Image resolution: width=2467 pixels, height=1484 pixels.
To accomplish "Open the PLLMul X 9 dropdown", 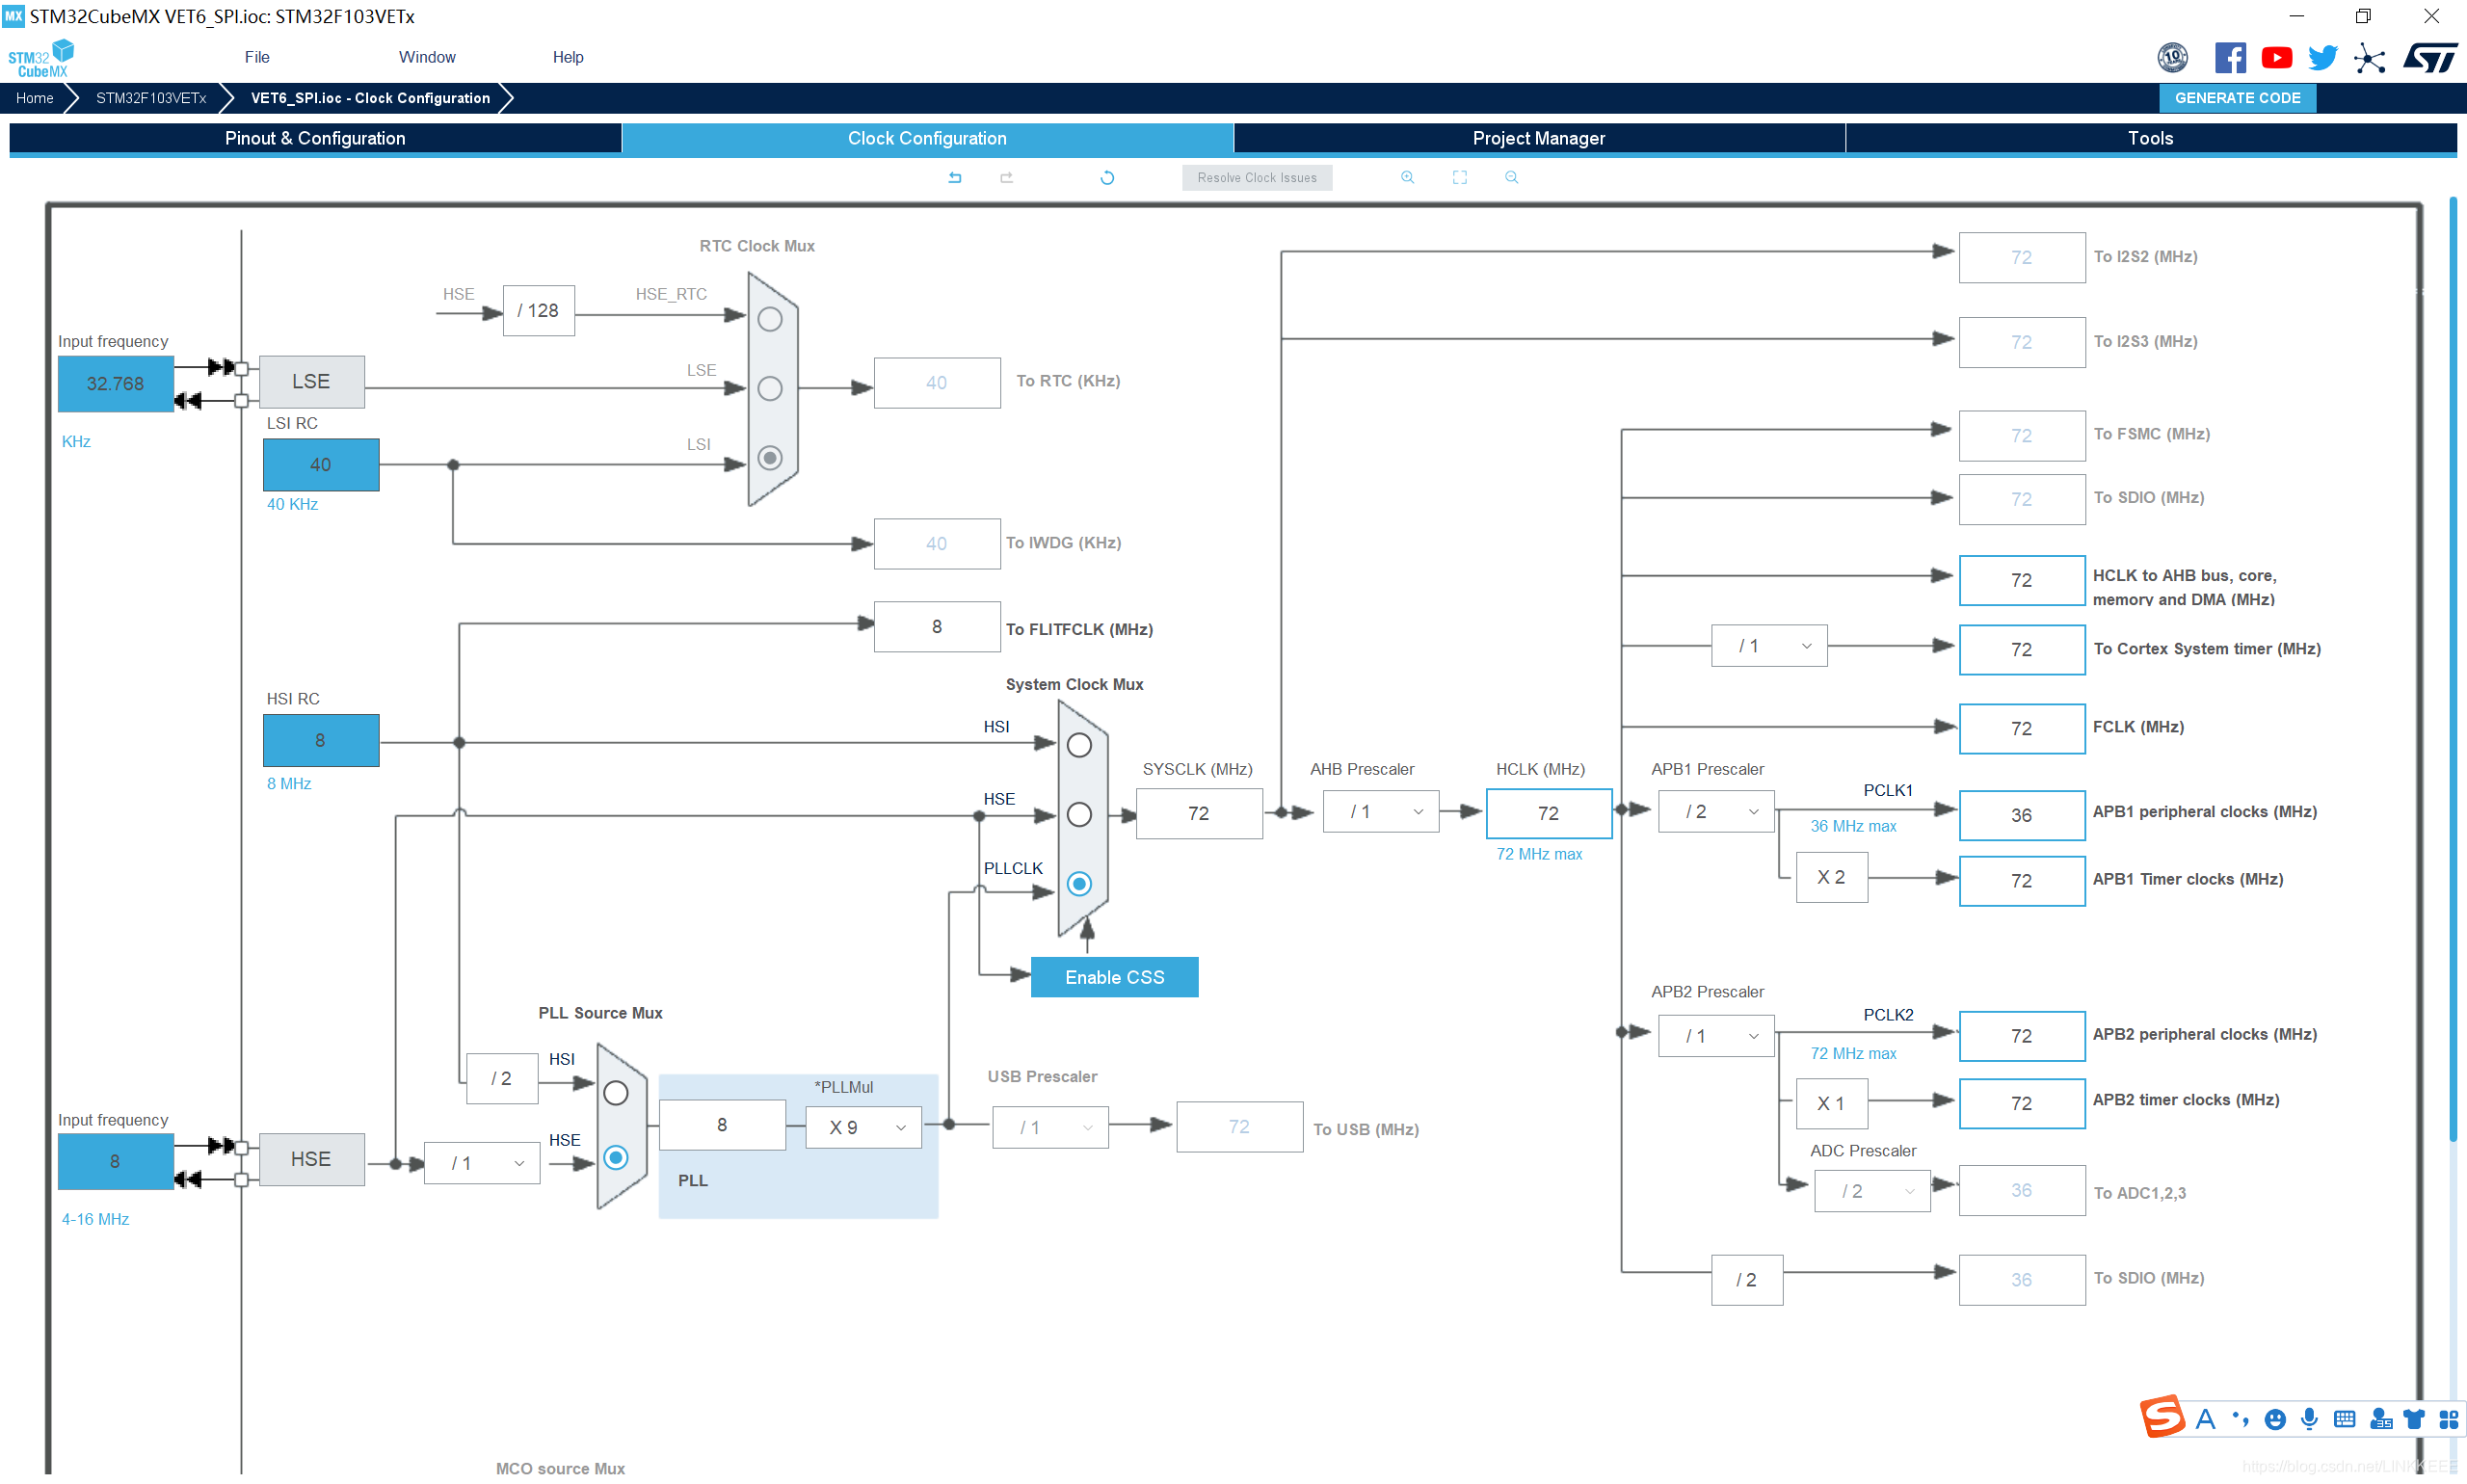I will click(863, 1127).
